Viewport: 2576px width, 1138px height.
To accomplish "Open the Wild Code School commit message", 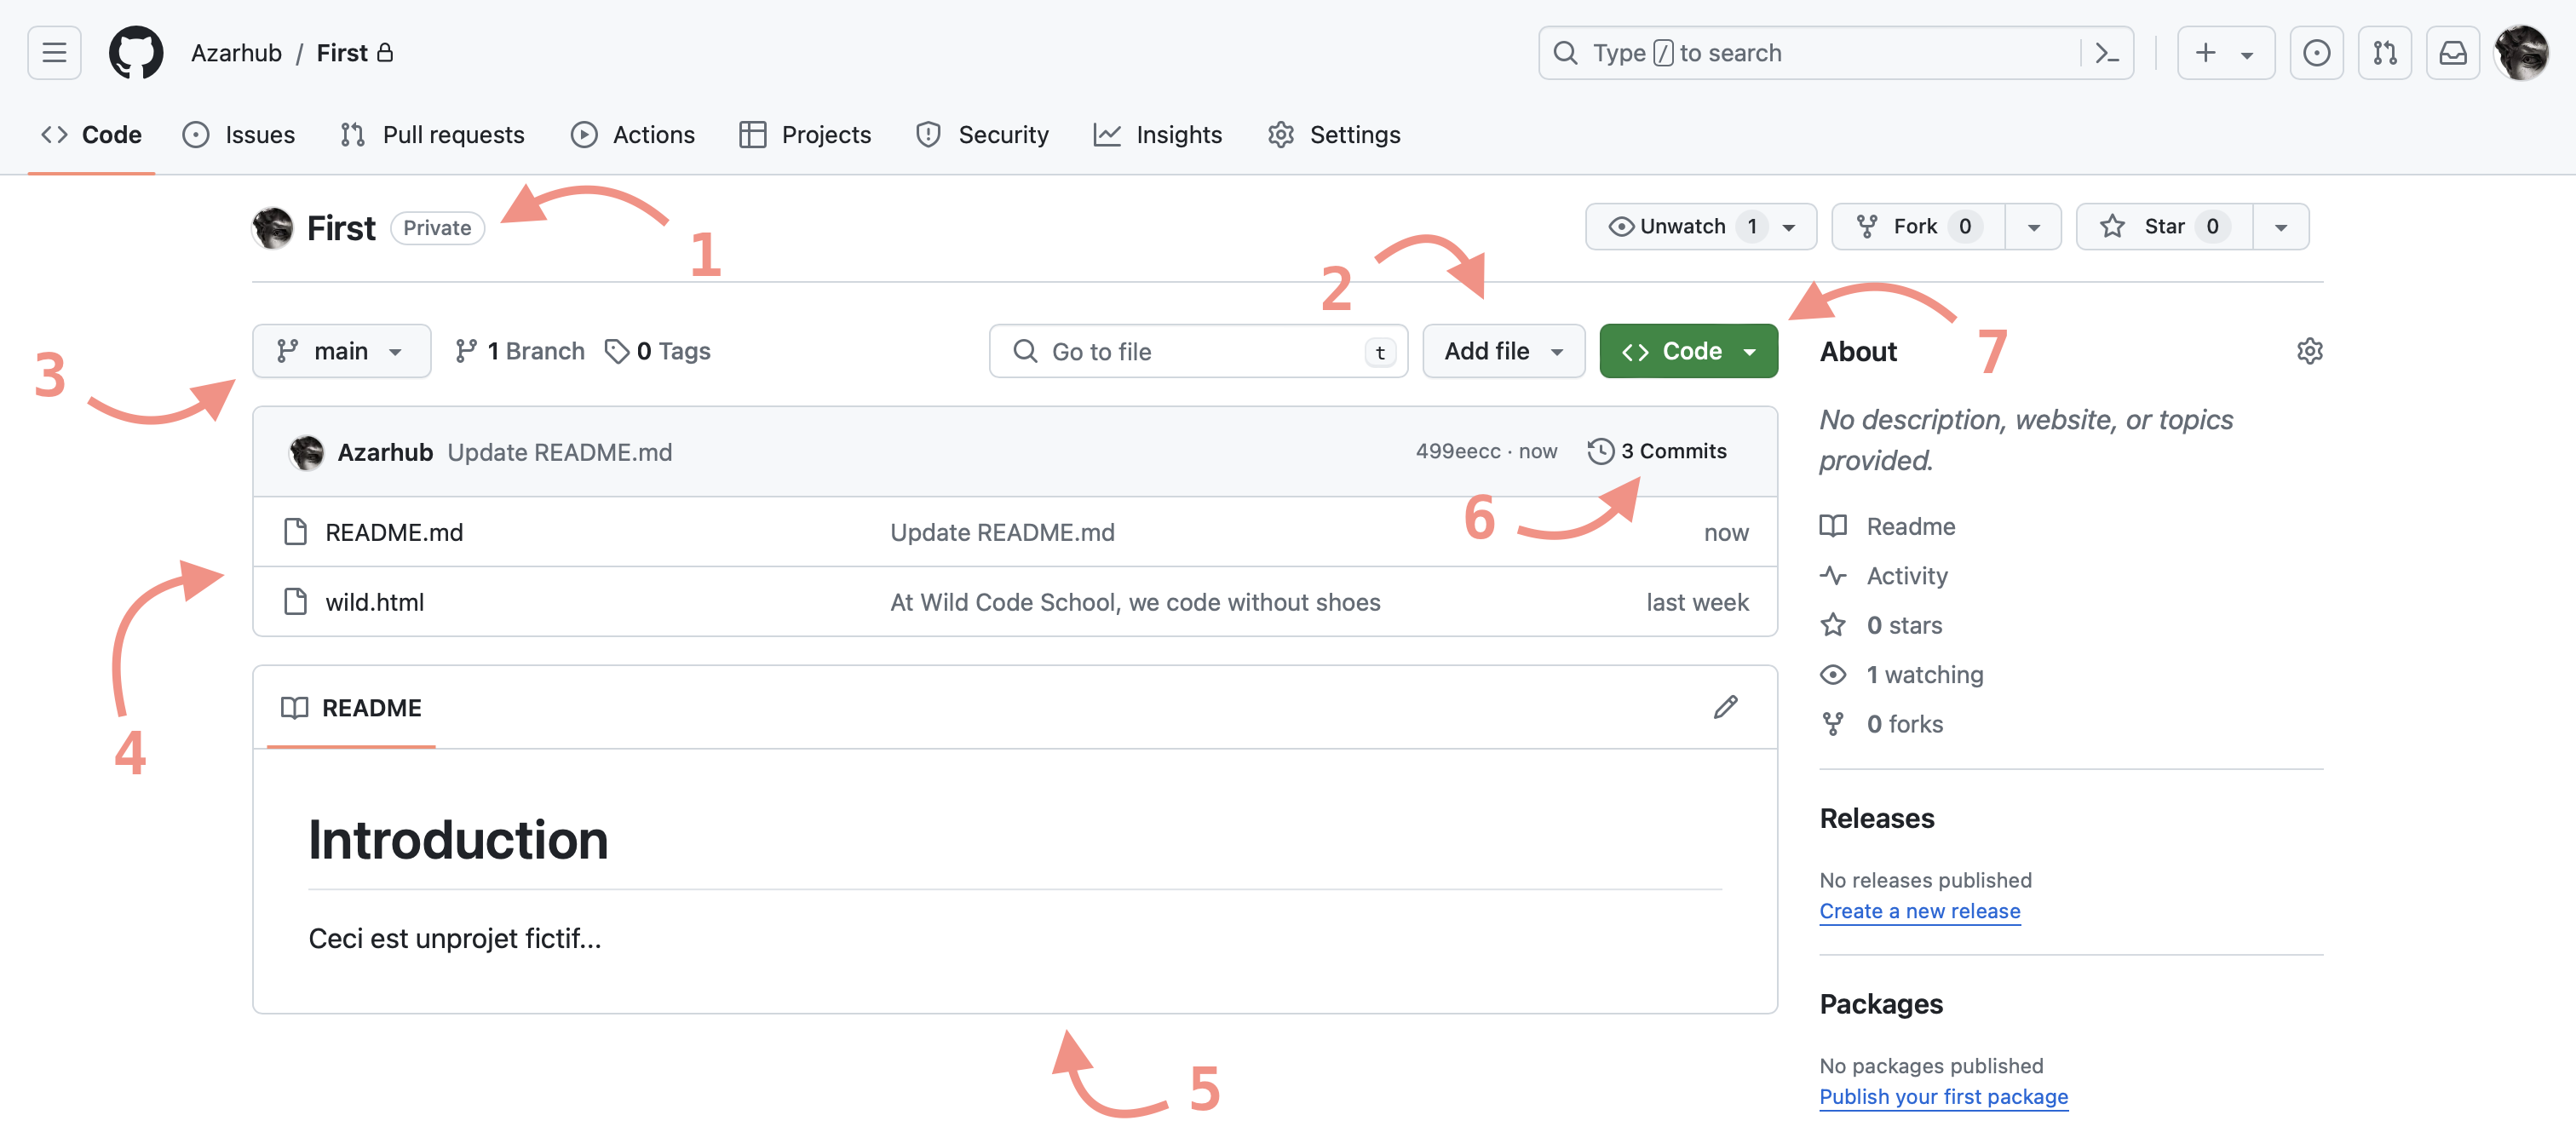I will (x=1135, y=602).
